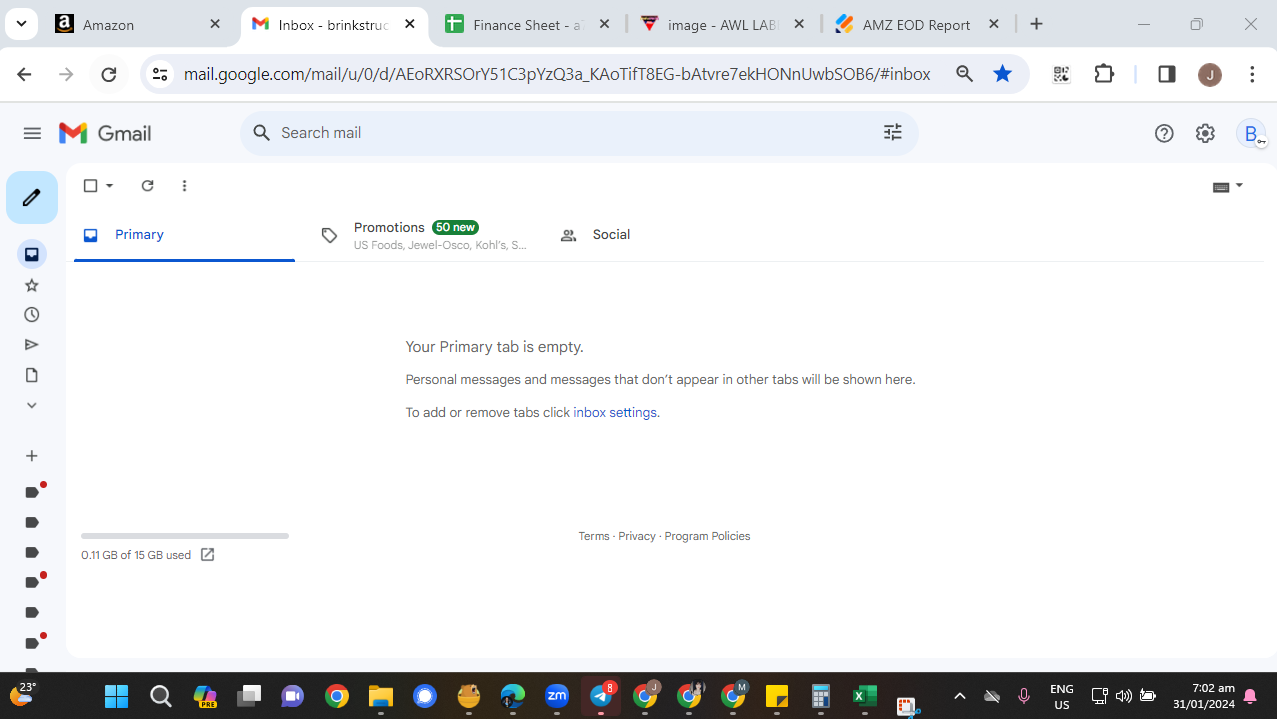The width and height of the screenshot is (1277, 719).
Task: Switch to the Promotions tab
Action: [x=424, y=235]
